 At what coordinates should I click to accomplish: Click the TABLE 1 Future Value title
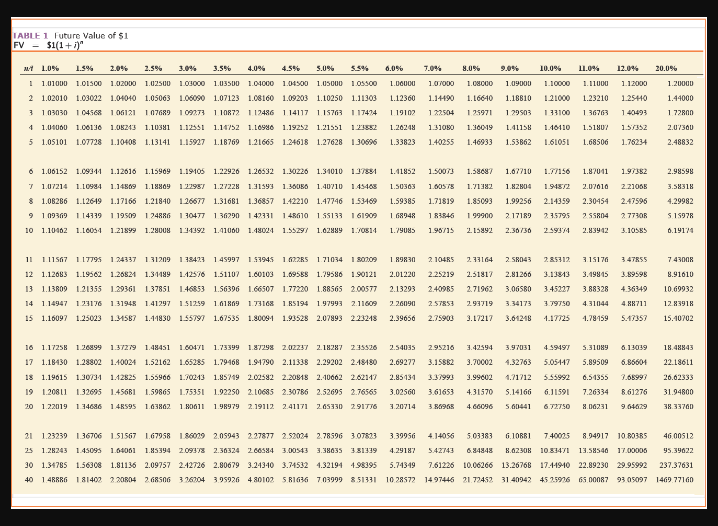(71, 35)
